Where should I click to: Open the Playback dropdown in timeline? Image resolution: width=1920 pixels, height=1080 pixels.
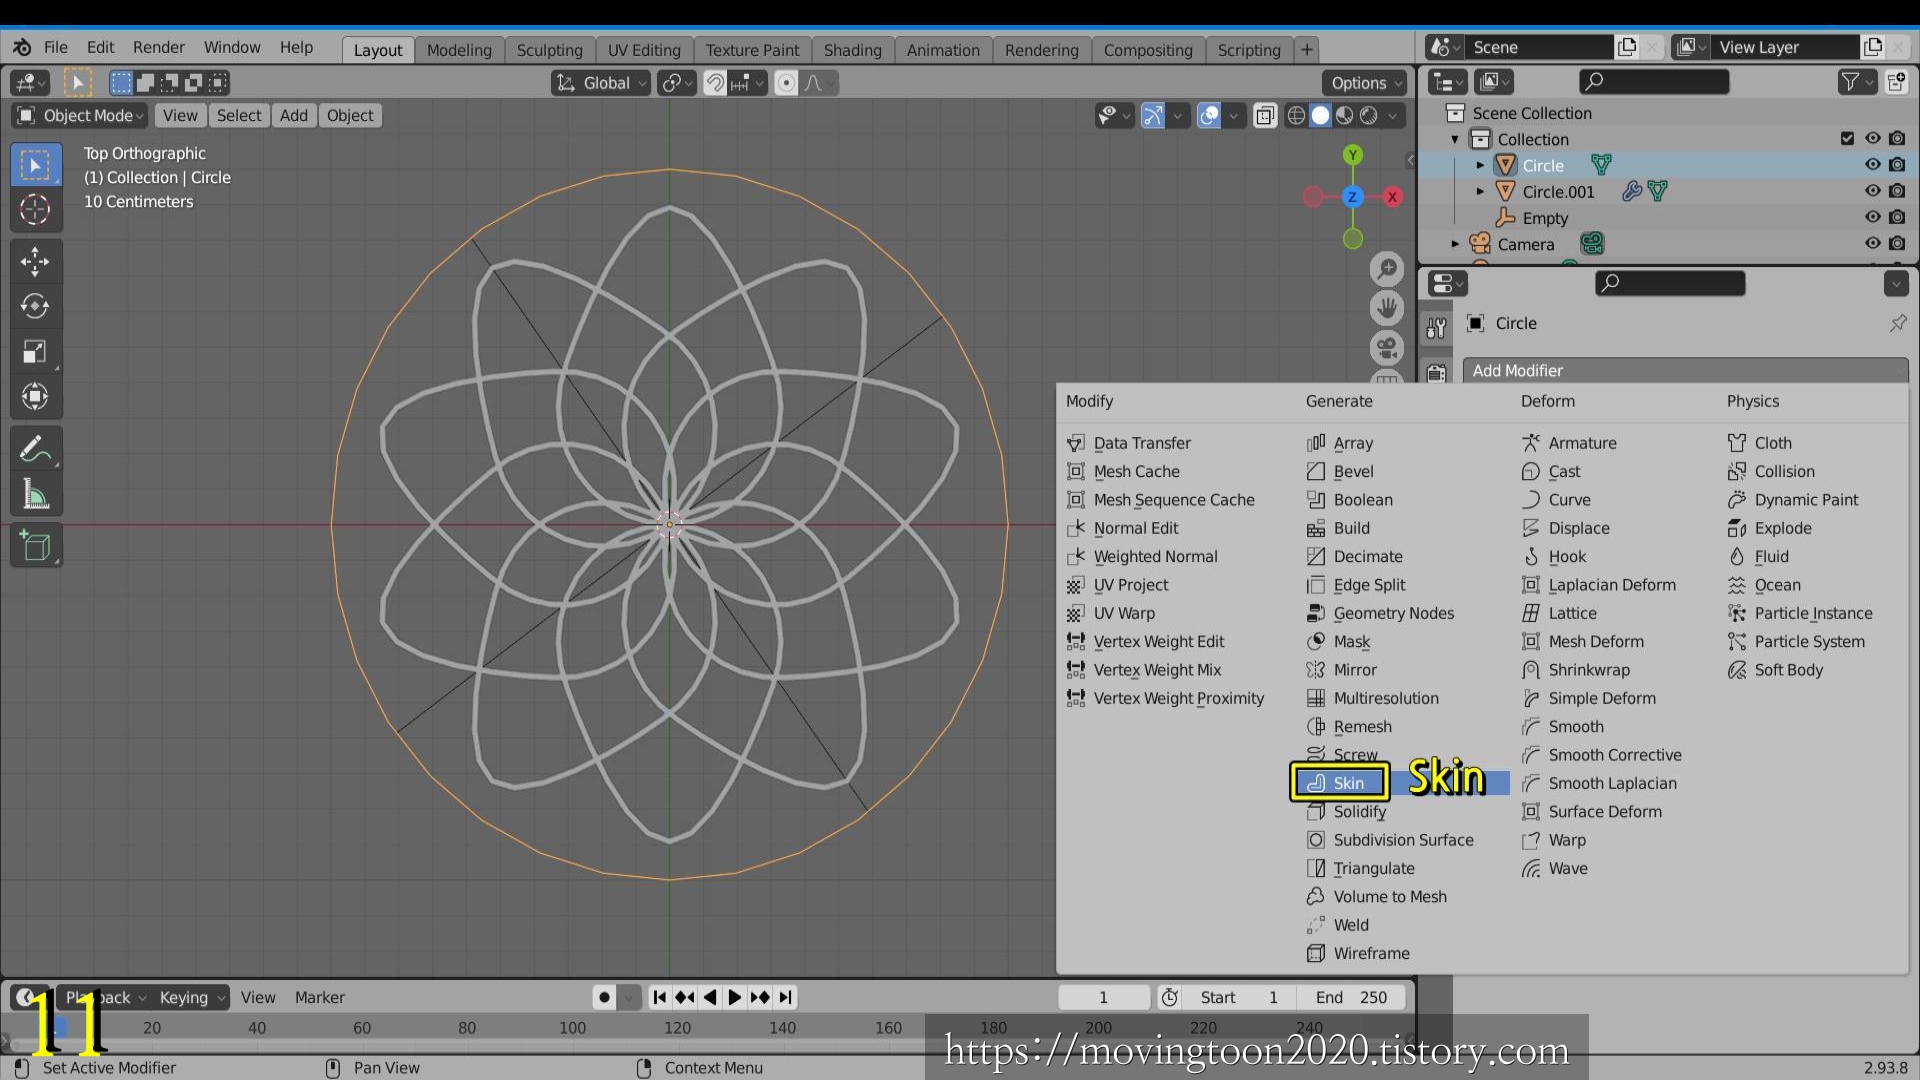[x=104, y=997]
